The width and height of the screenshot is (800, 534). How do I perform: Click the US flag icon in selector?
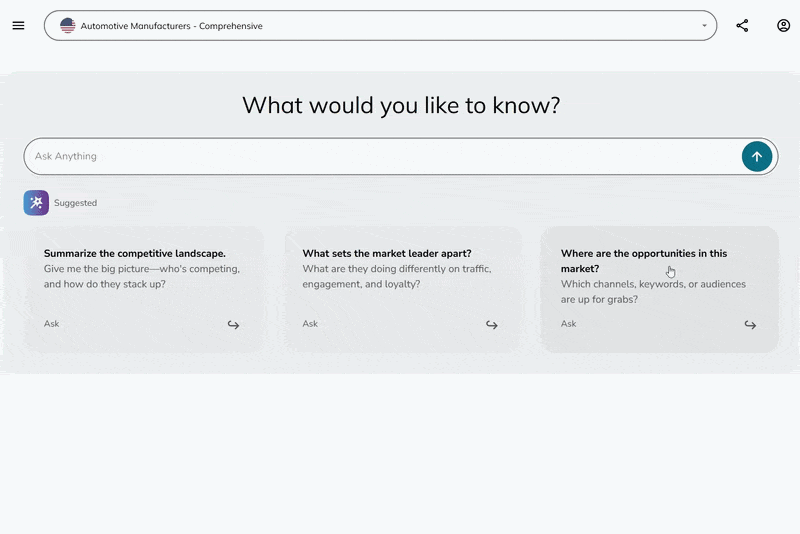[67, 26]
